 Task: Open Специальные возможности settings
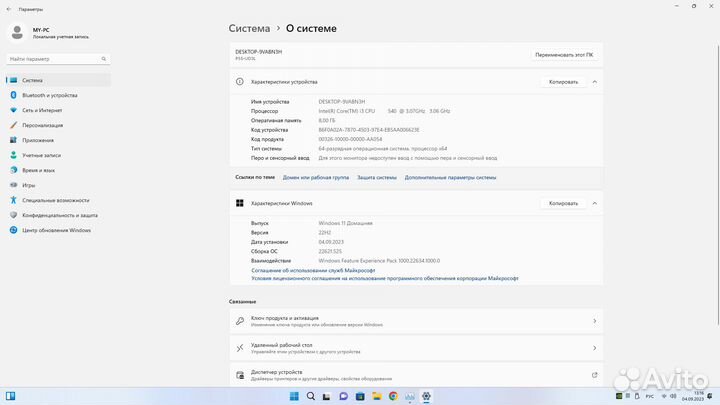pyautogui.click(x=58, y=200)
